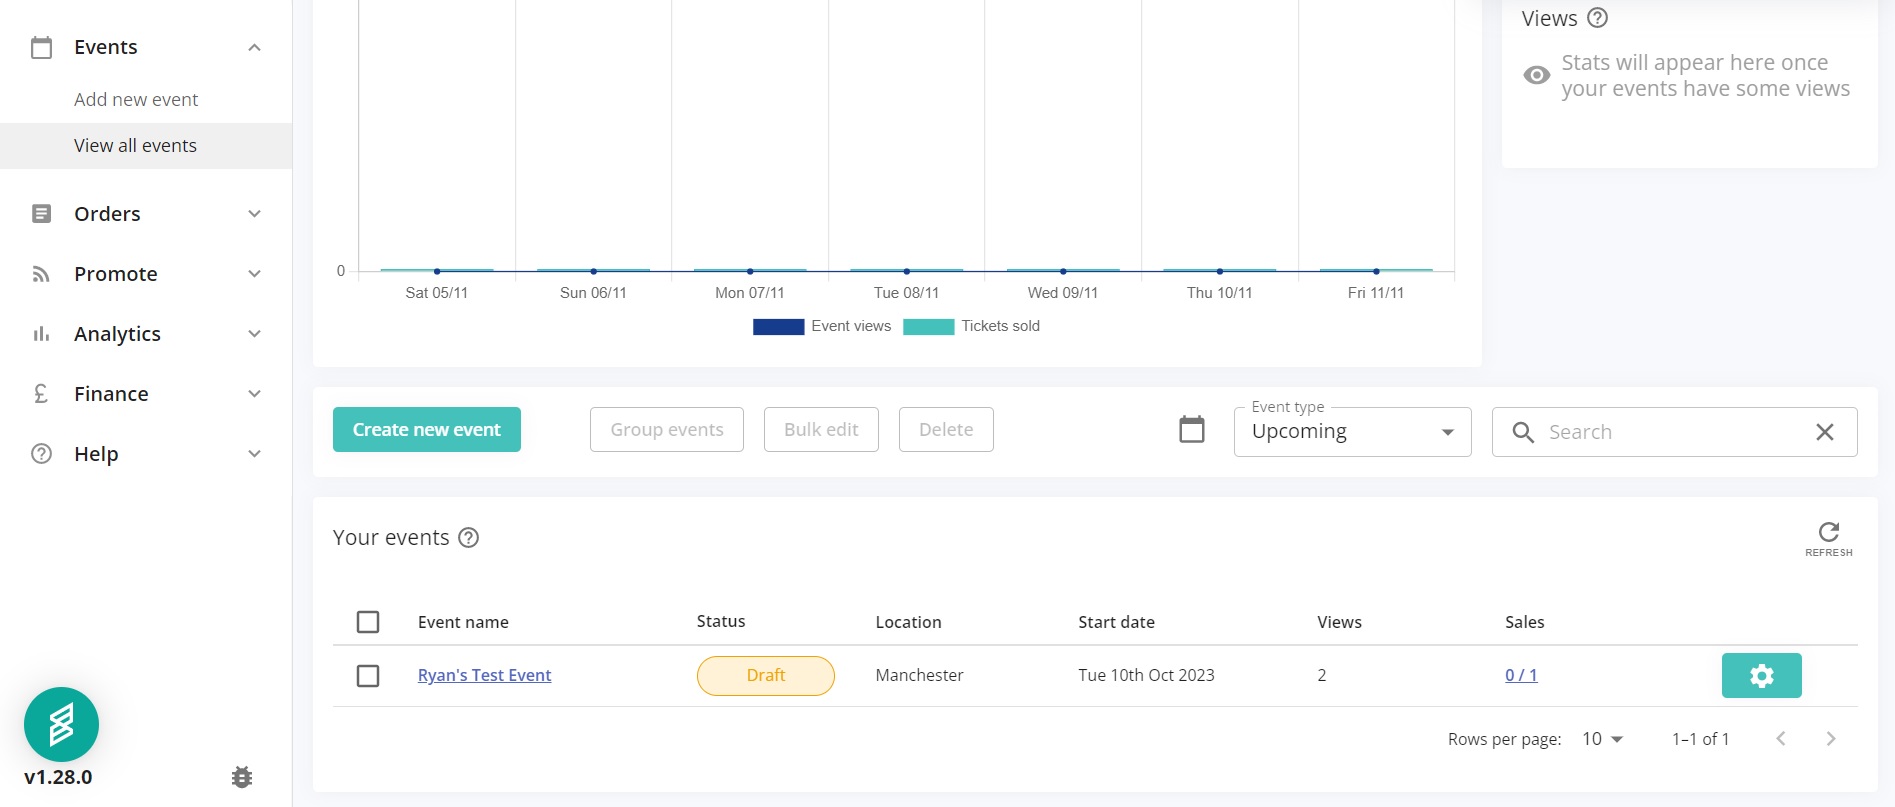Screen dimensions: 1895x807
Task: Click the round green logo icon
Action: coord(61,724)
